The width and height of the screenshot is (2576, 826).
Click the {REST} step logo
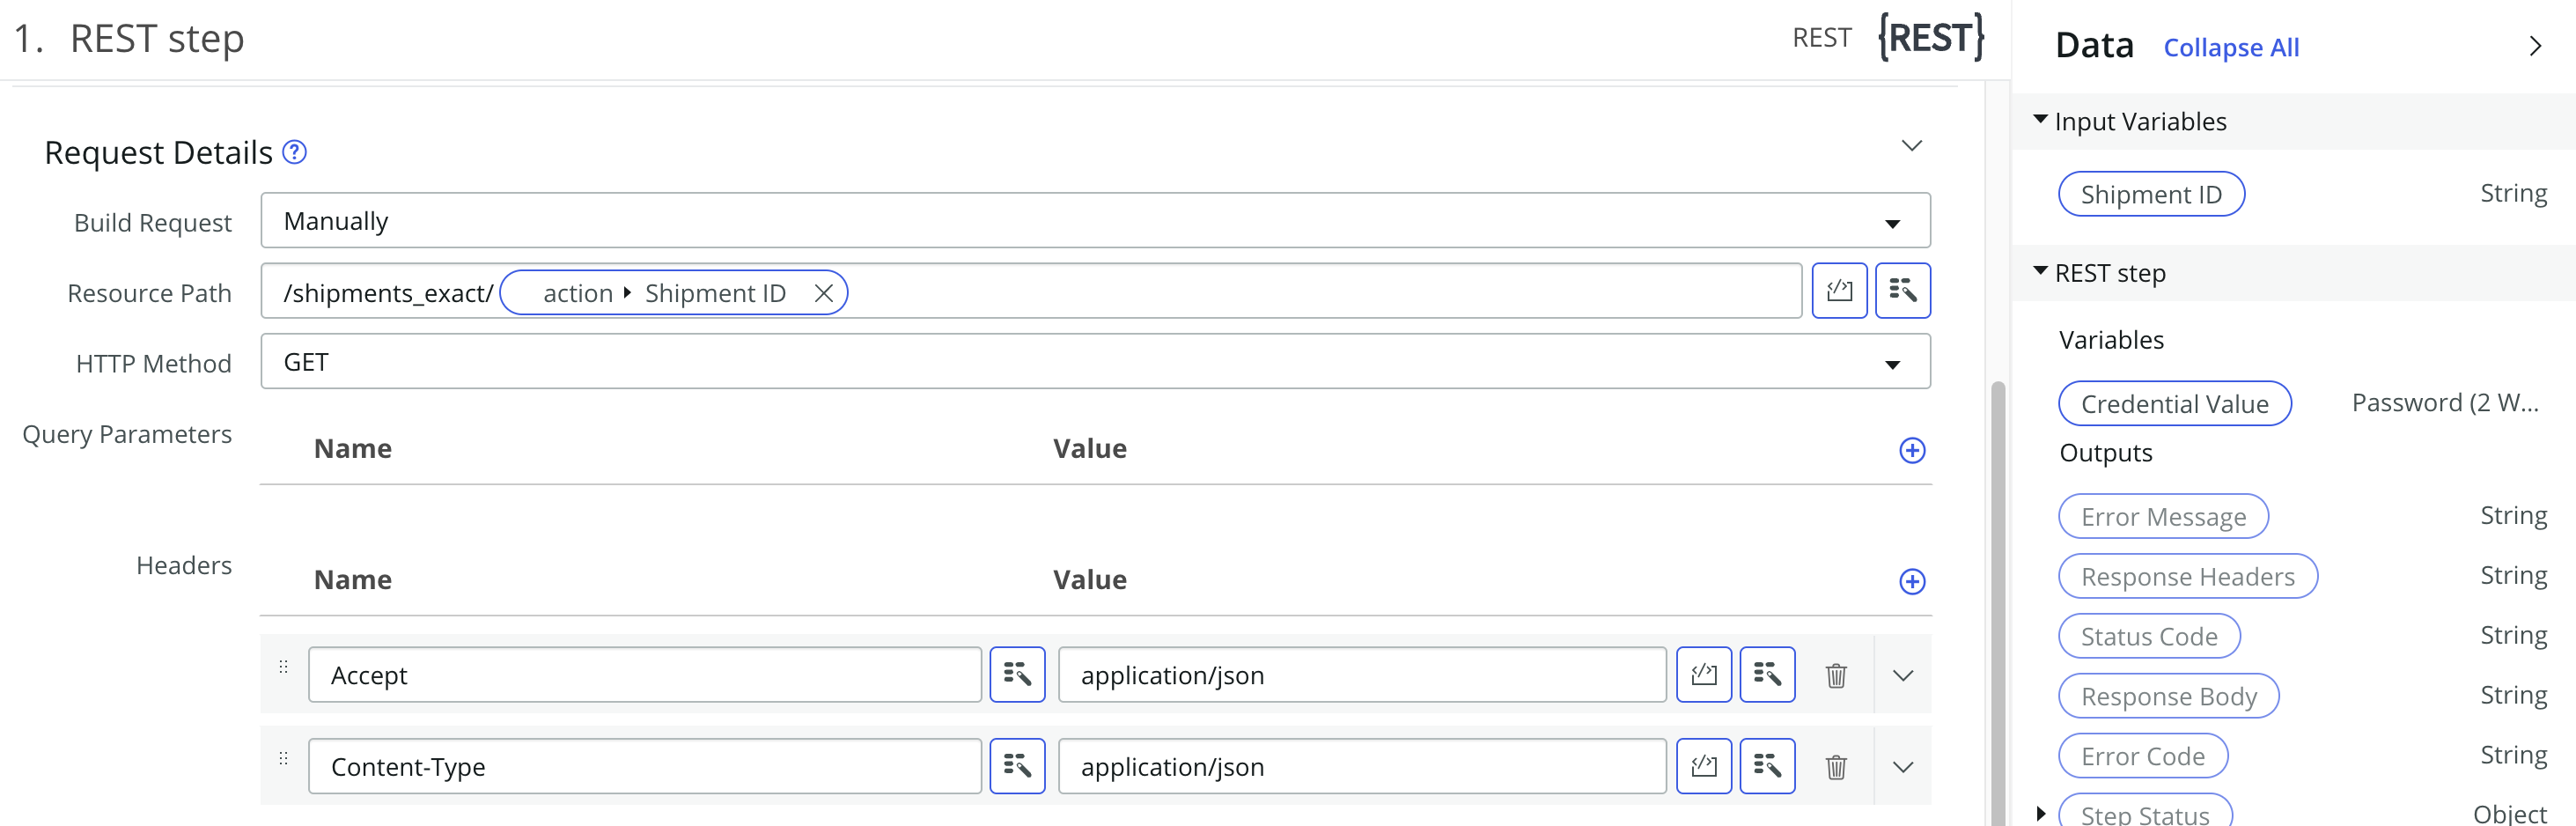[1930, 38]
